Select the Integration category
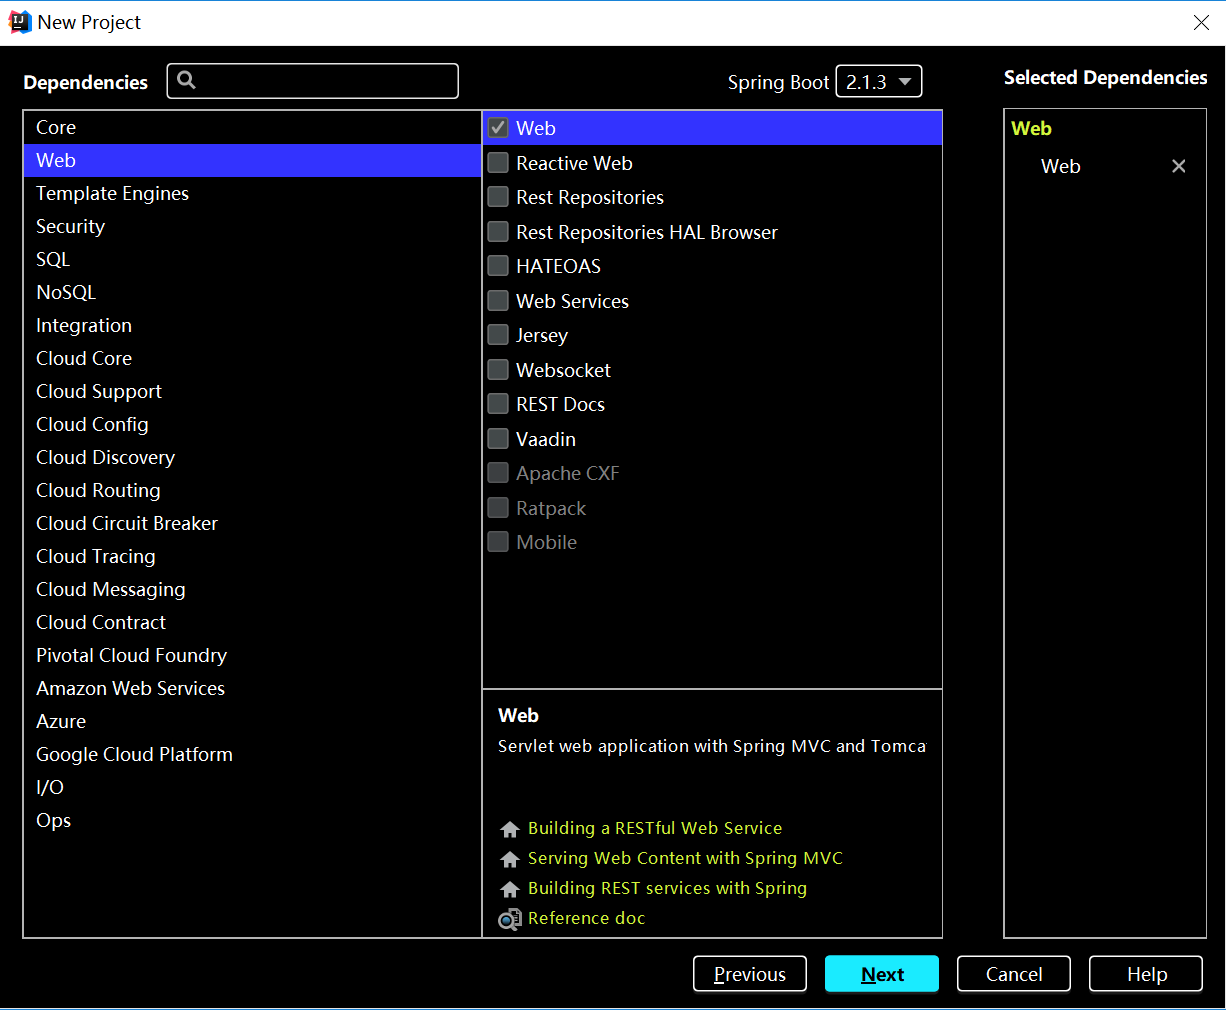The width and height of the screenshot is (1226, 1010). coord(252,325)
